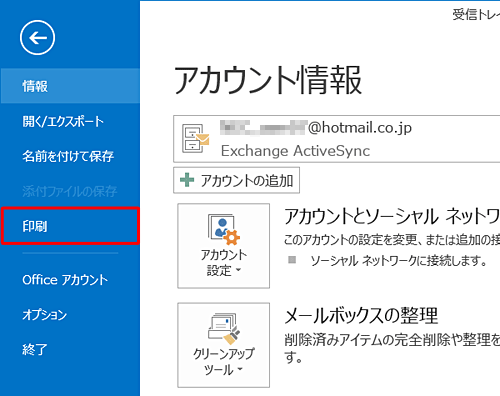Image resolution: width=500 pixels, height=396 pixels.
Task: Click the アカウント情報 page heading
Action: point(268,80)
